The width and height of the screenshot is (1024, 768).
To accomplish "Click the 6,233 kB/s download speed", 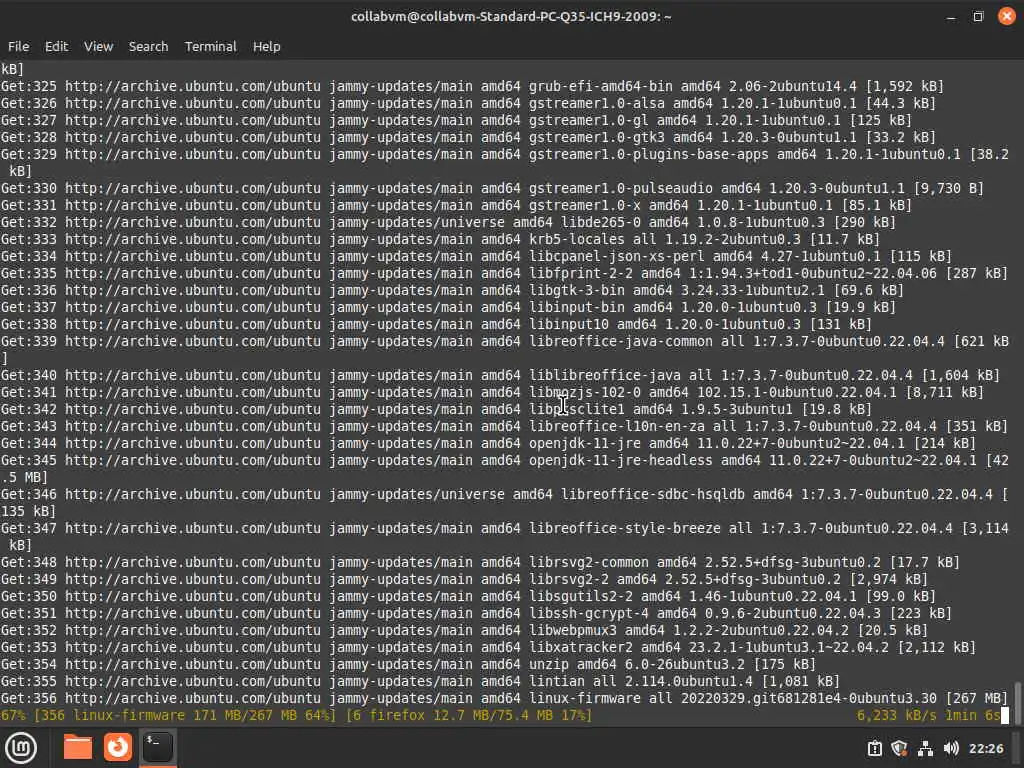I will (897, 715).
